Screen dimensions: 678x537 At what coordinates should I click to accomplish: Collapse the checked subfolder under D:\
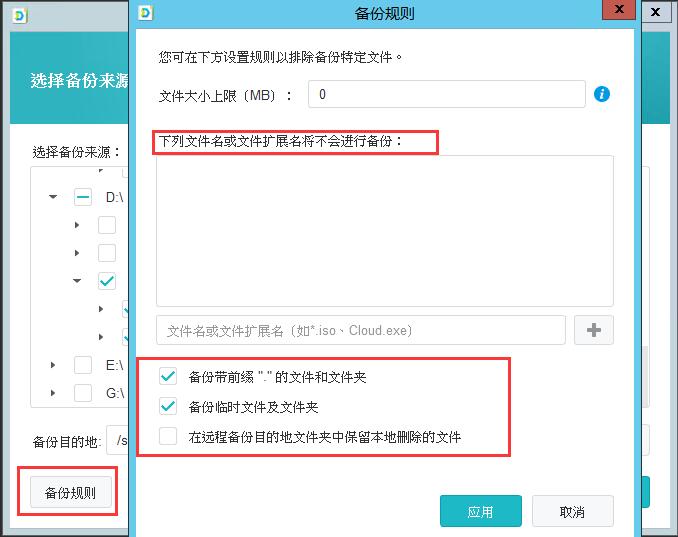[77, 282]
